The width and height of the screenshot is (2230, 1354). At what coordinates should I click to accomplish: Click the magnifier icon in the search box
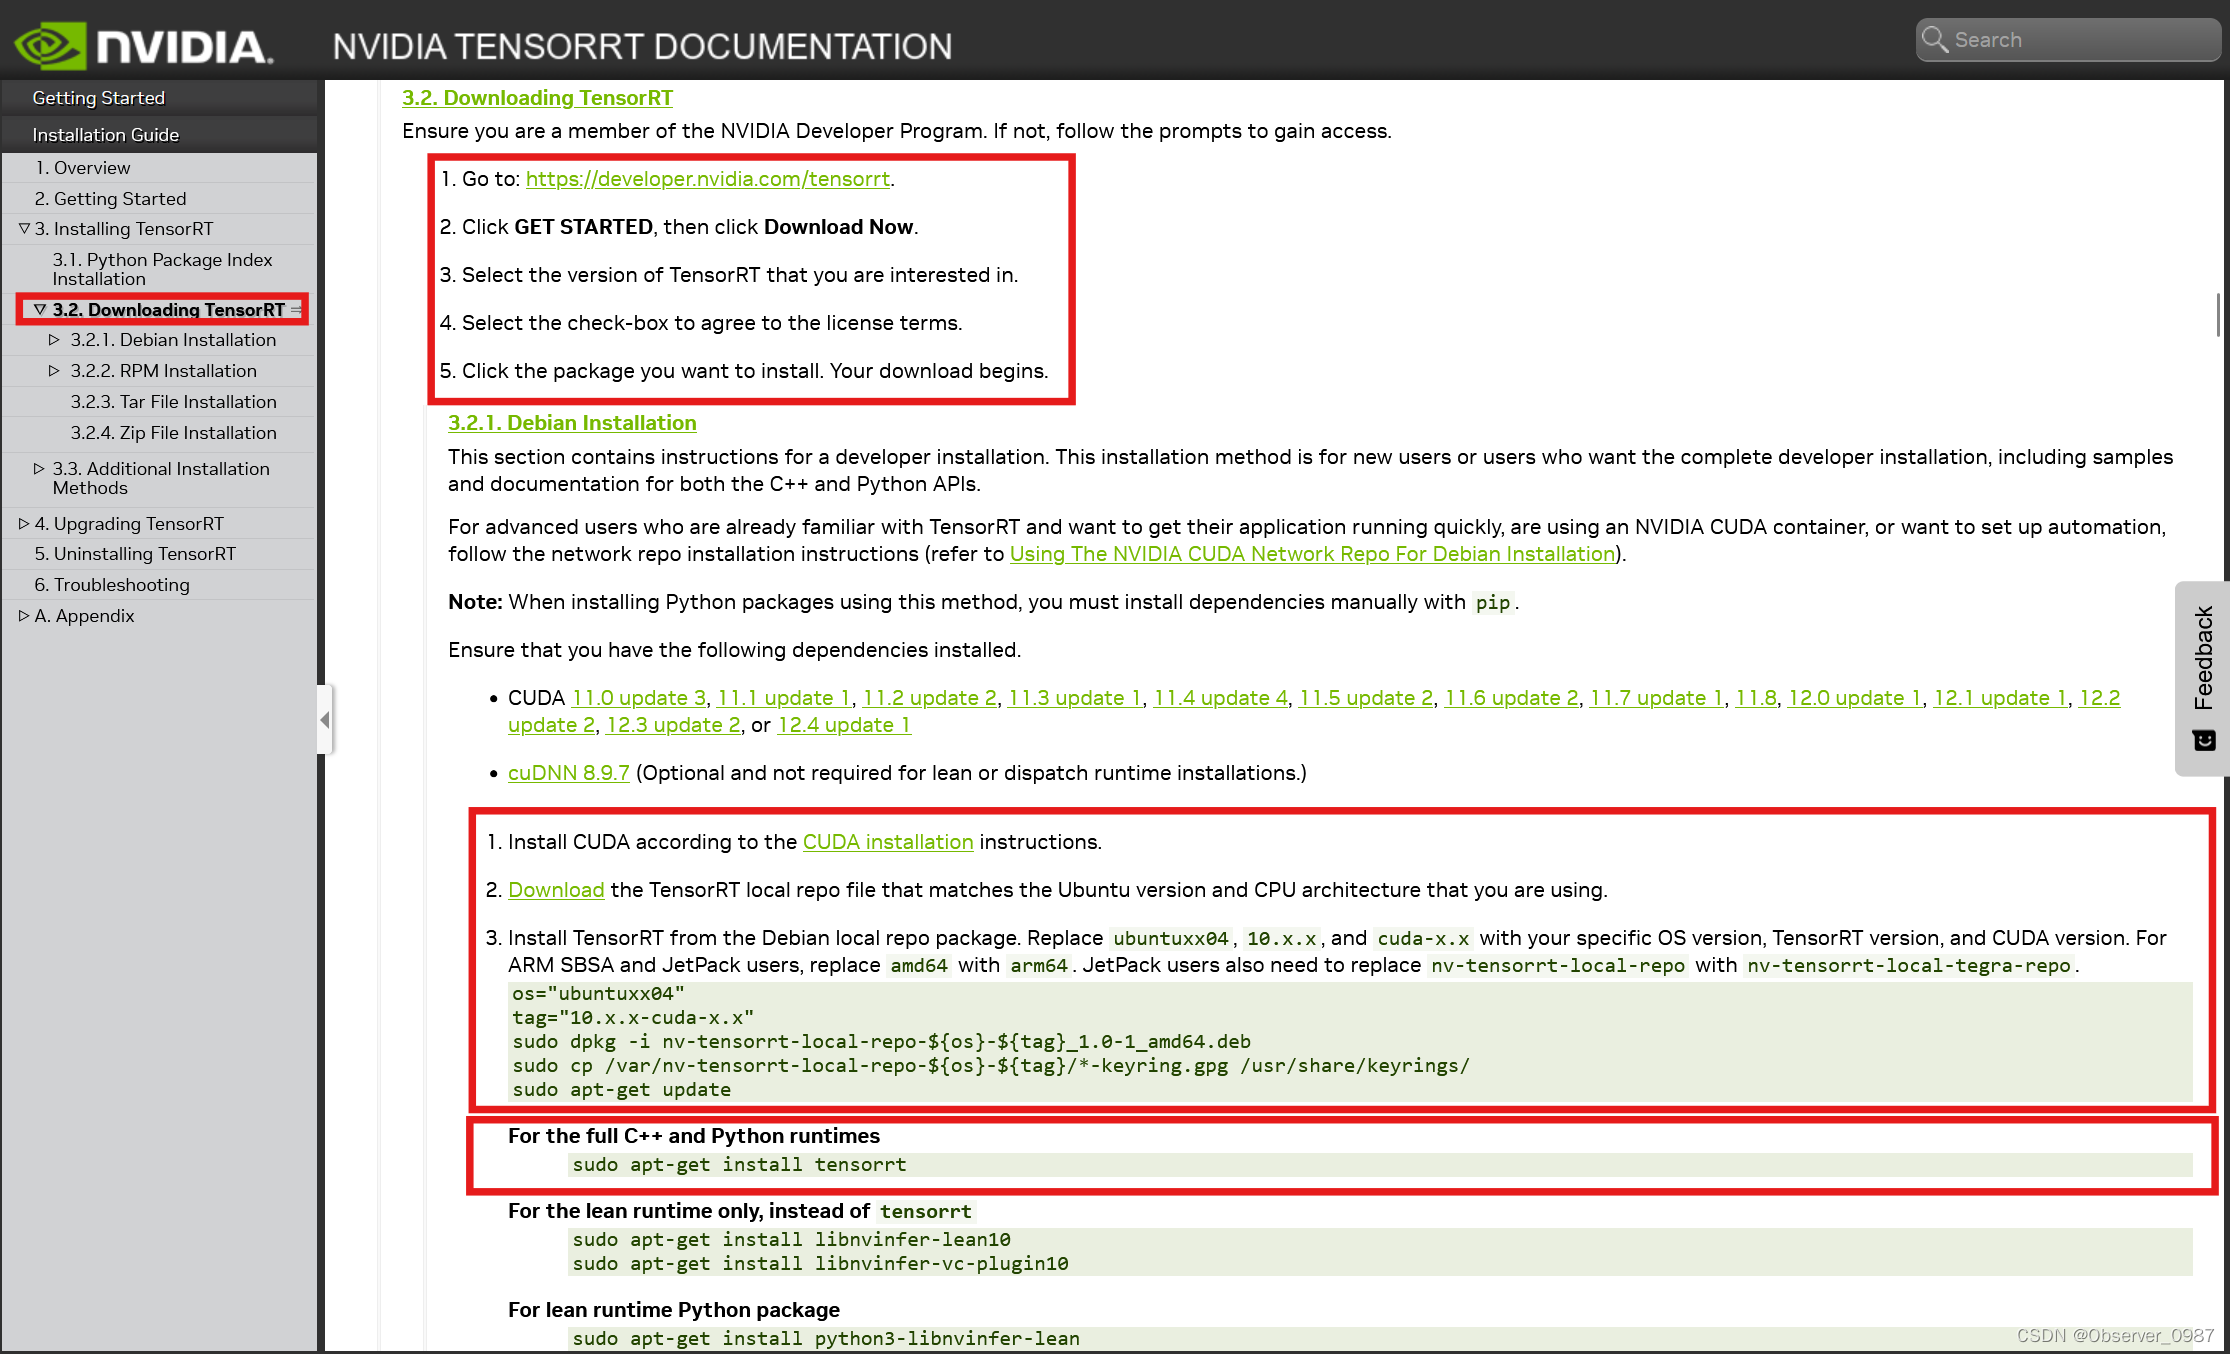coord(1934,39)
